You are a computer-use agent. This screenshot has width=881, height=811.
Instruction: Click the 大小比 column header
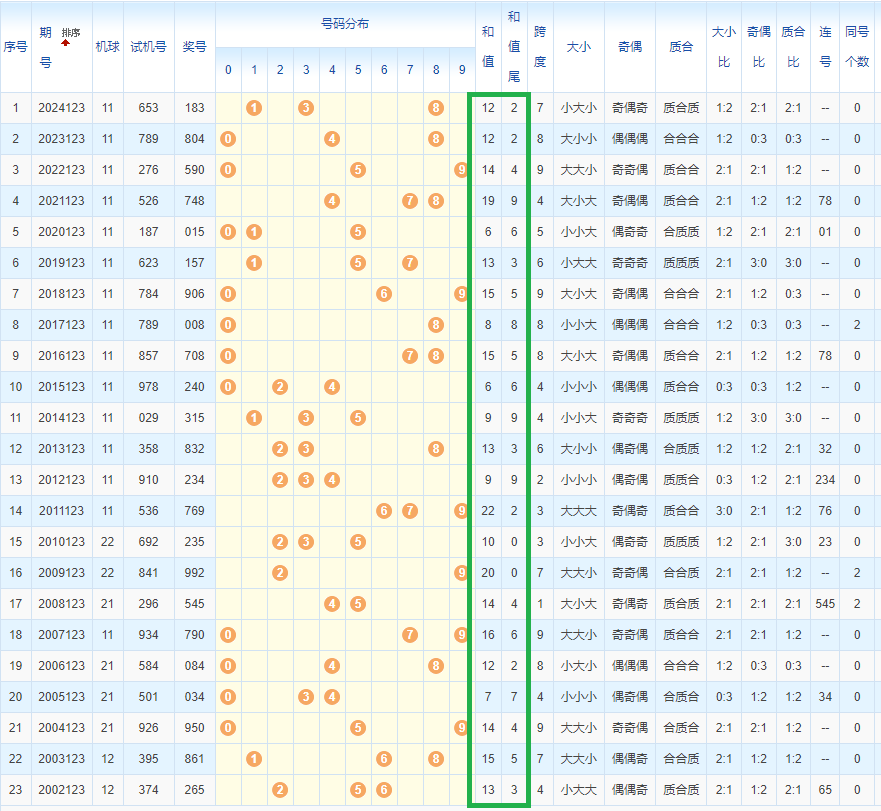[723, 46]
